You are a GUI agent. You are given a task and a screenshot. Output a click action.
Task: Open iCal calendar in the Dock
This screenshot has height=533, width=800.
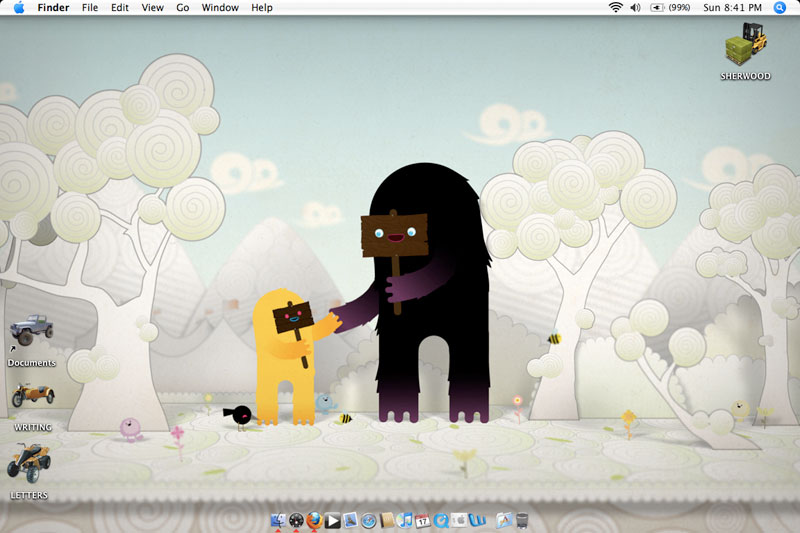422,521
